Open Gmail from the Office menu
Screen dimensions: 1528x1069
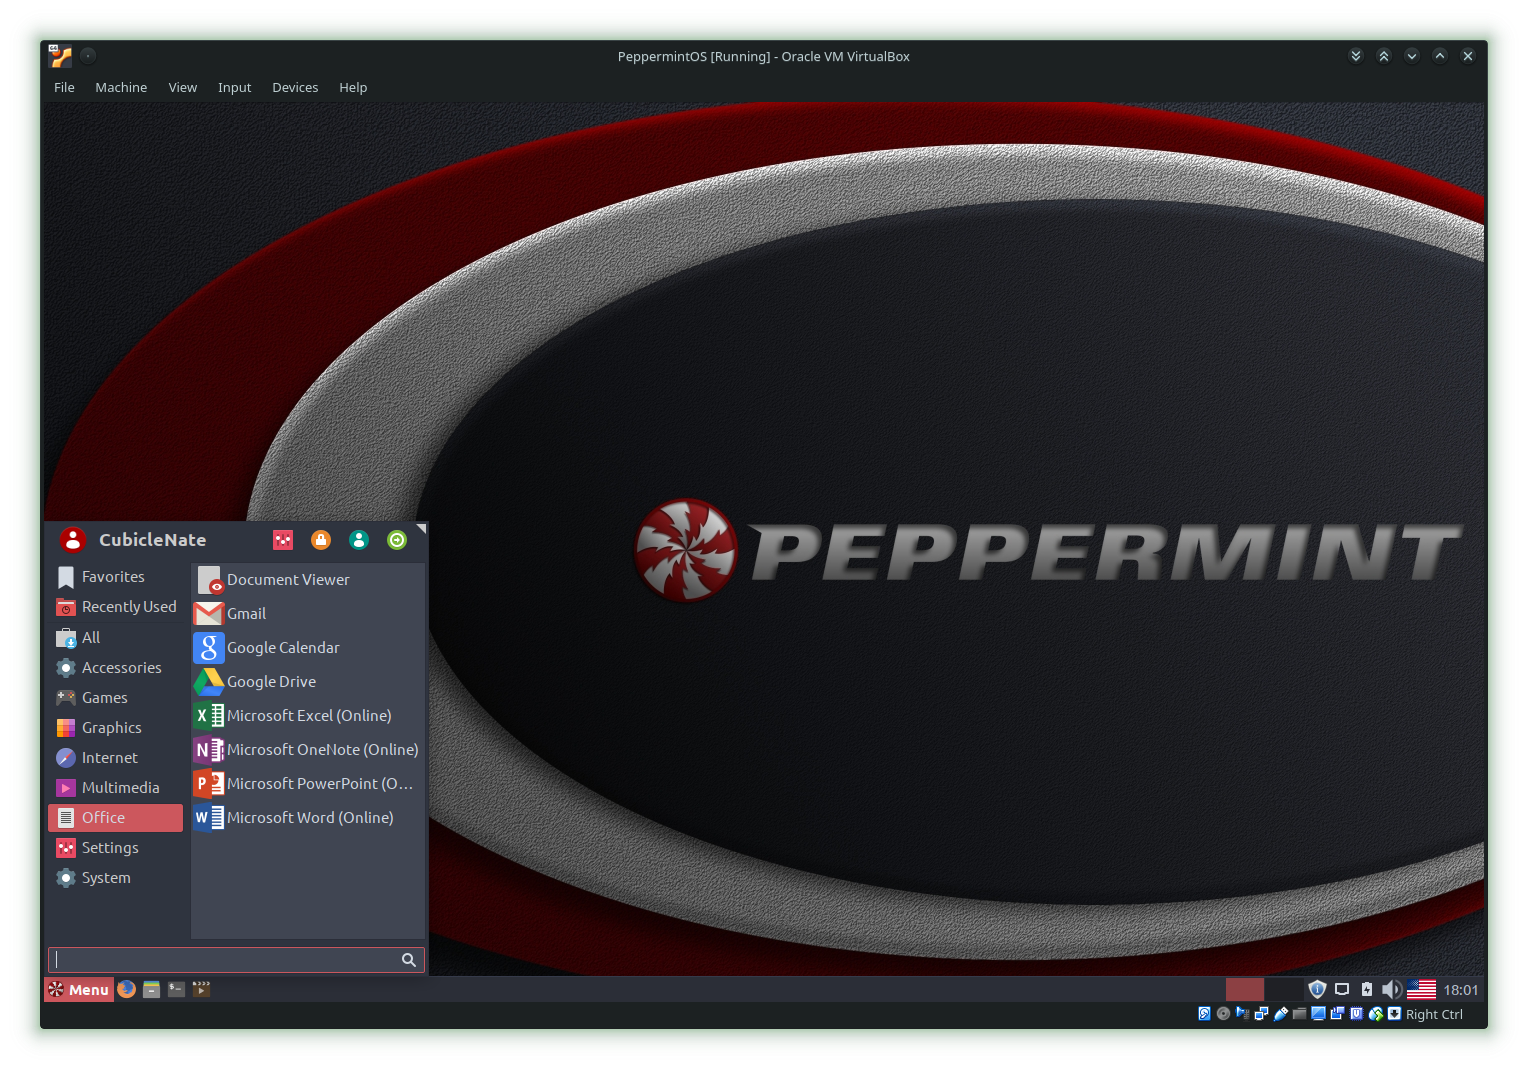(246, 613)
